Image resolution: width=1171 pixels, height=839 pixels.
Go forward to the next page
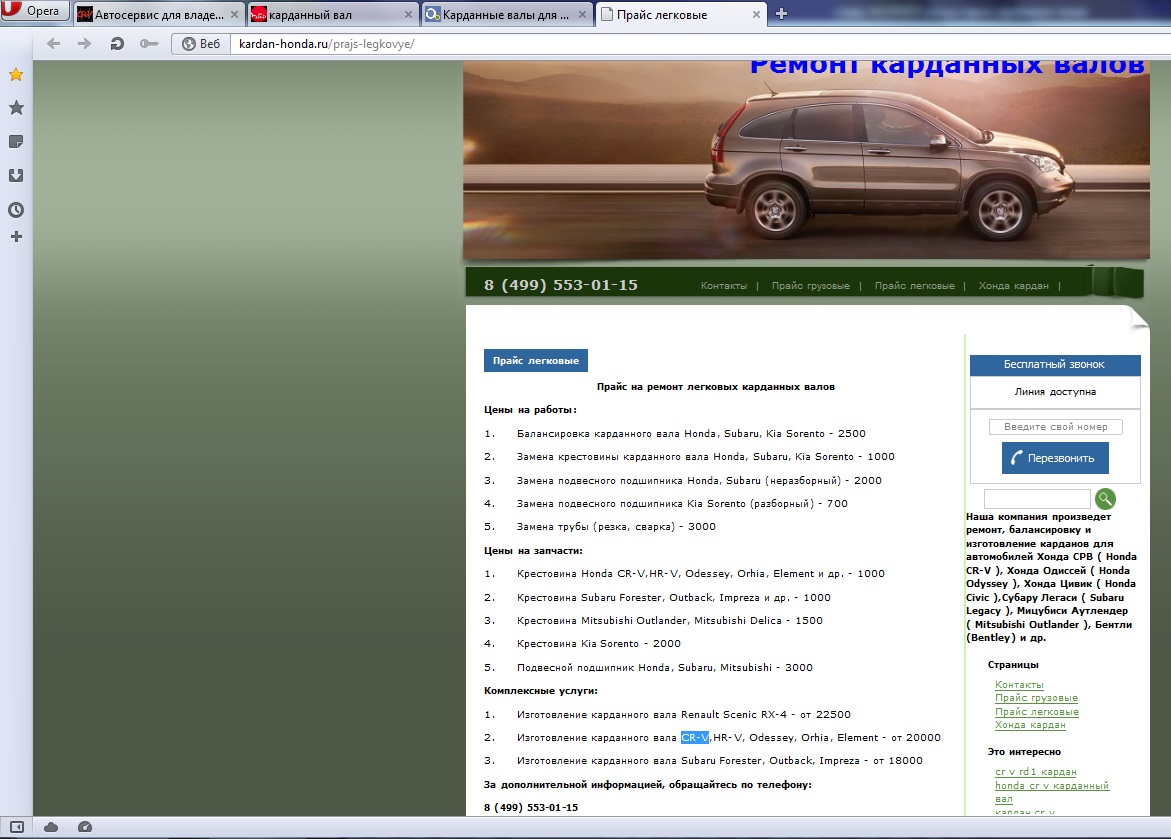coord(84,44)
